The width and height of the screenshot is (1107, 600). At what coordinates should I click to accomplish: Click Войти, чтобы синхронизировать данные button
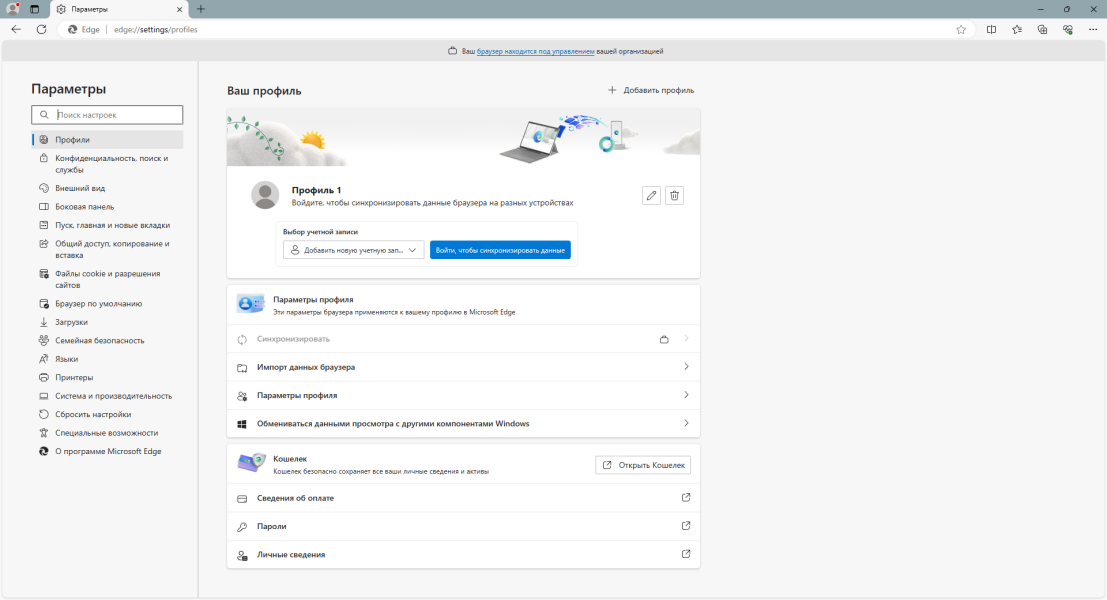pyautogui.click(x=500, y=250)
